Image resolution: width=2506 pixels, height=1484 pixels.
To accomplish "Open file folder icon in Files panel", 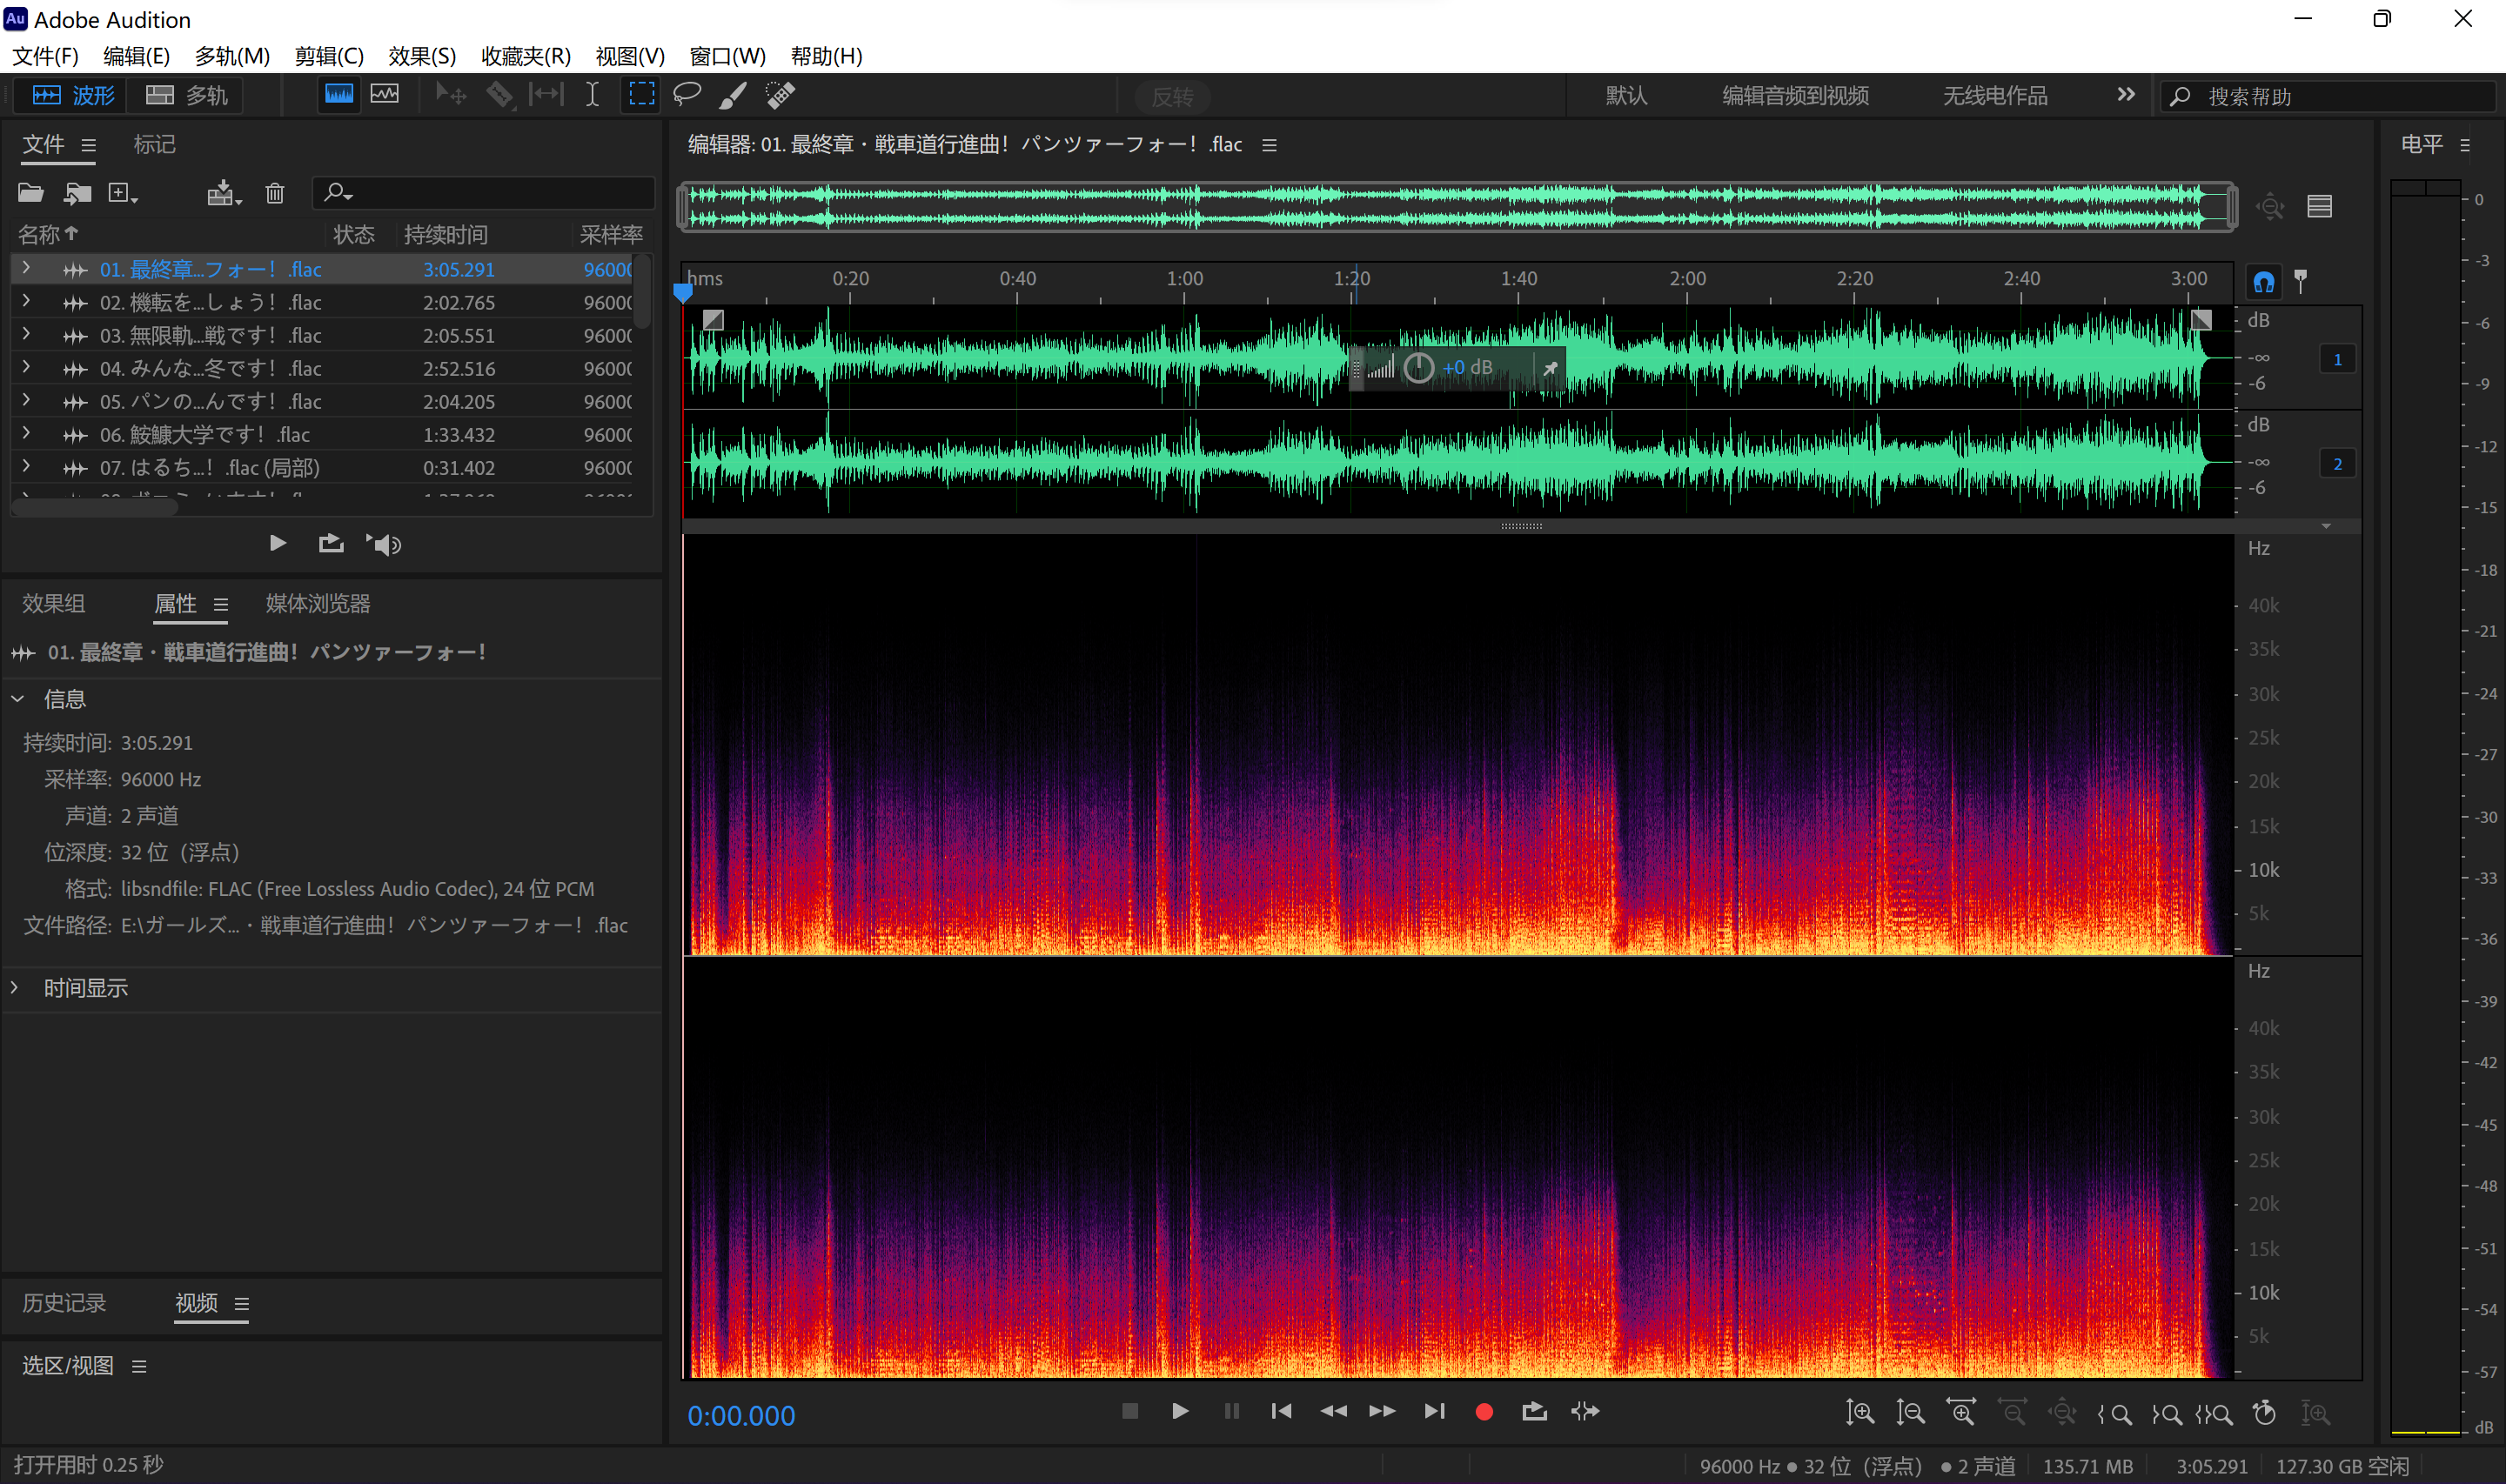I will pos(31,192).
